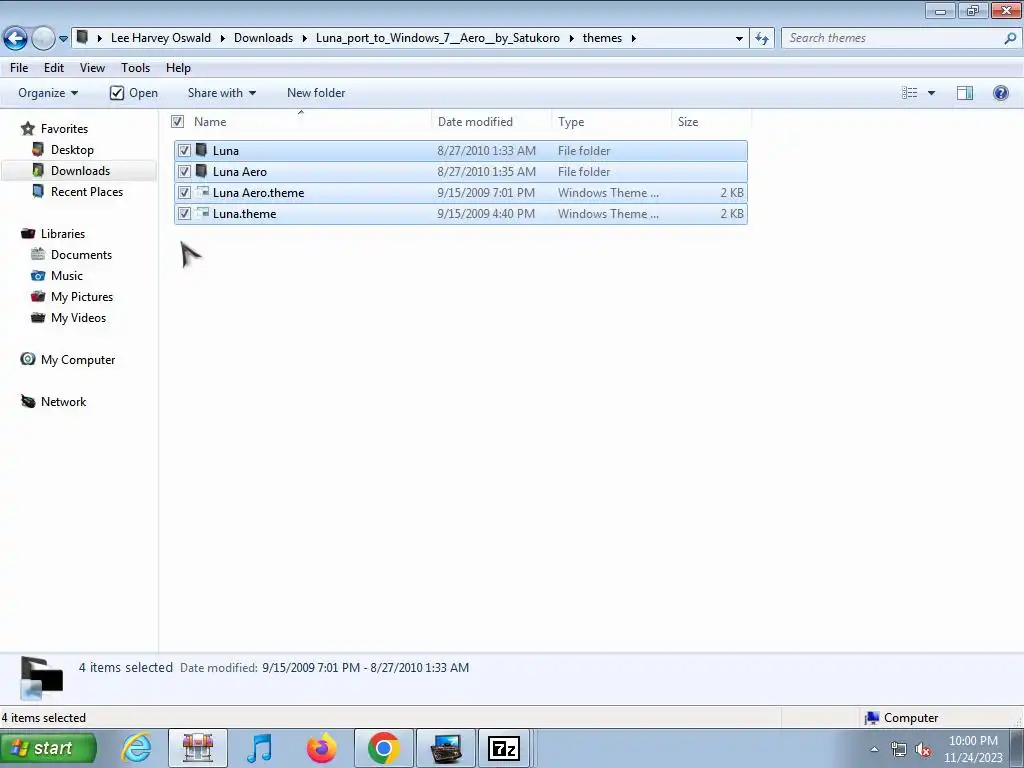
Task: Open 7-Zip from the taskbar
Action: point(504,748)
